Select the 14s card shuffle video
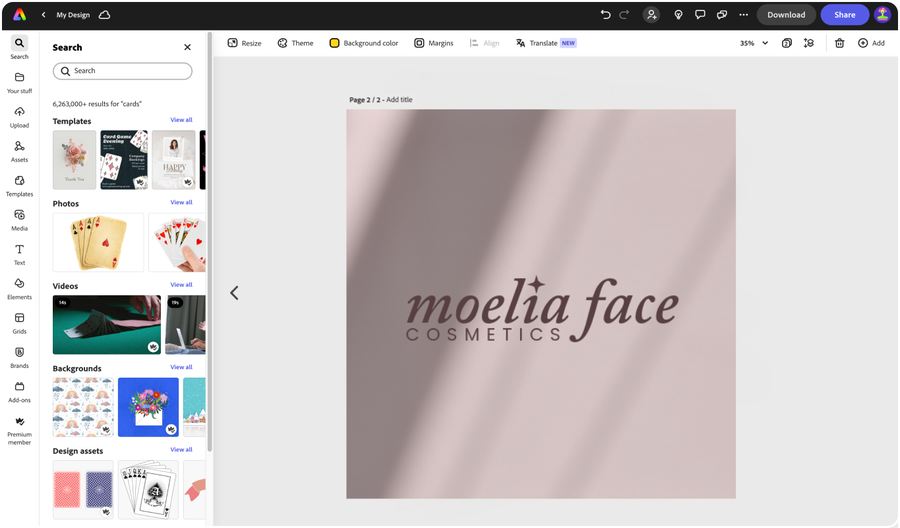The width and height of the screenshot is (900, 528). point(107,325)
